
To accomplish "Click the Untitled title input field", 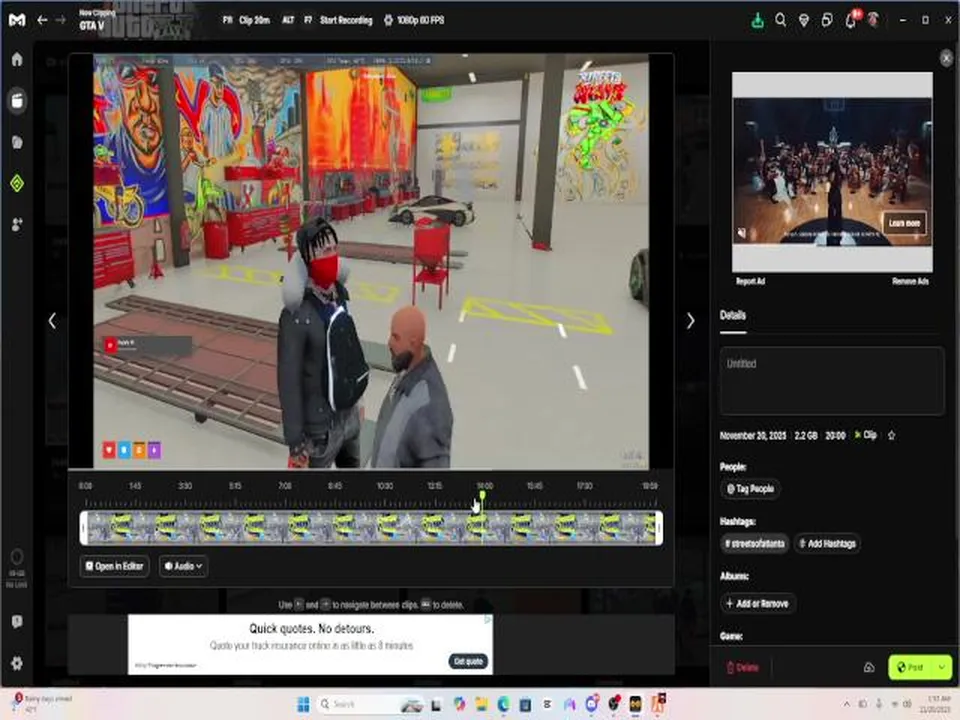I will click(832, 381).
